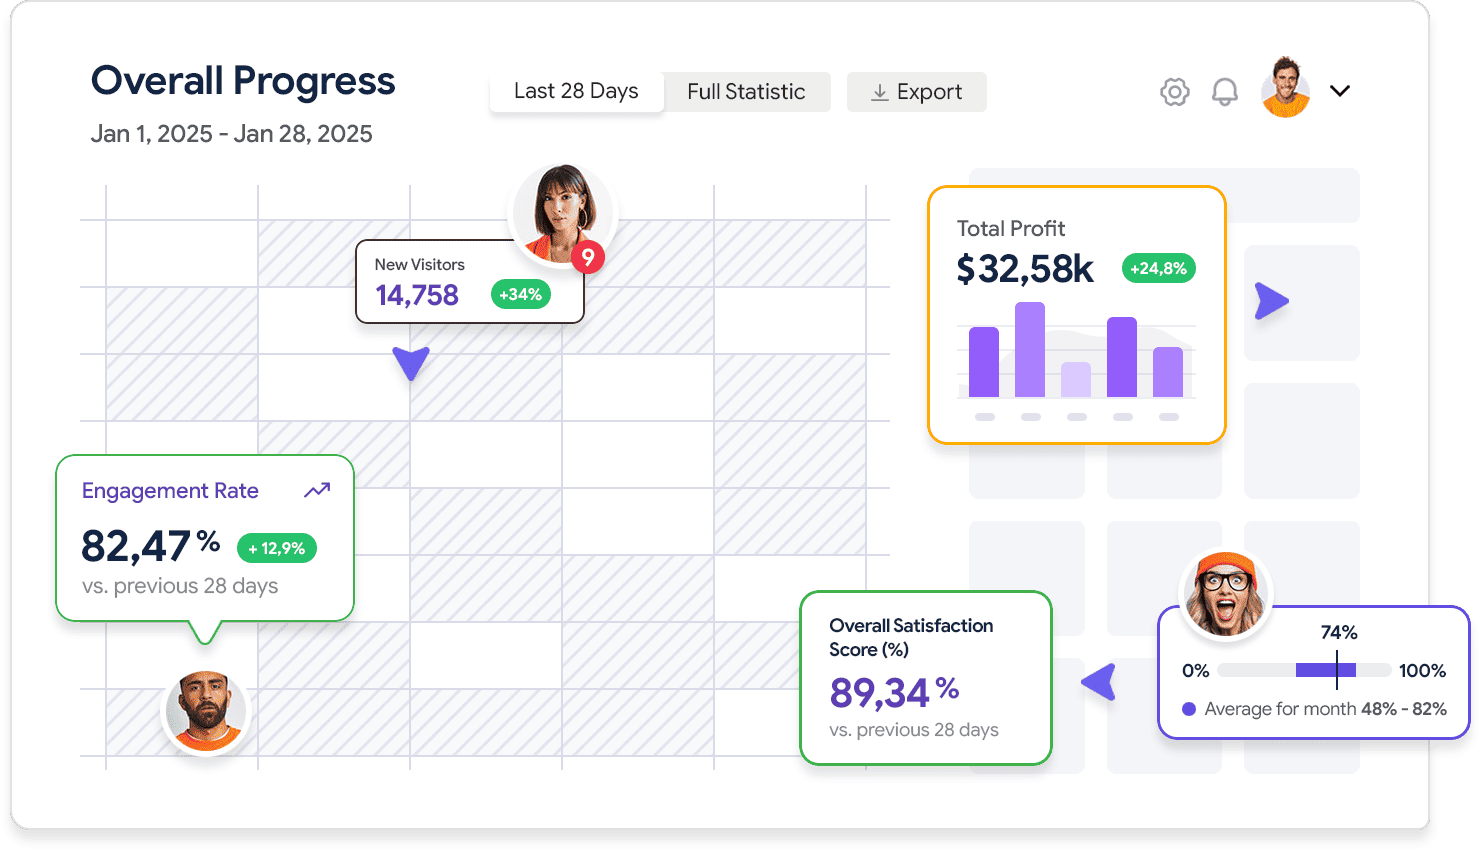The image size is (1480, 850).
Task: Click the purple arrow below New Visitors
Action: [410, 362]
